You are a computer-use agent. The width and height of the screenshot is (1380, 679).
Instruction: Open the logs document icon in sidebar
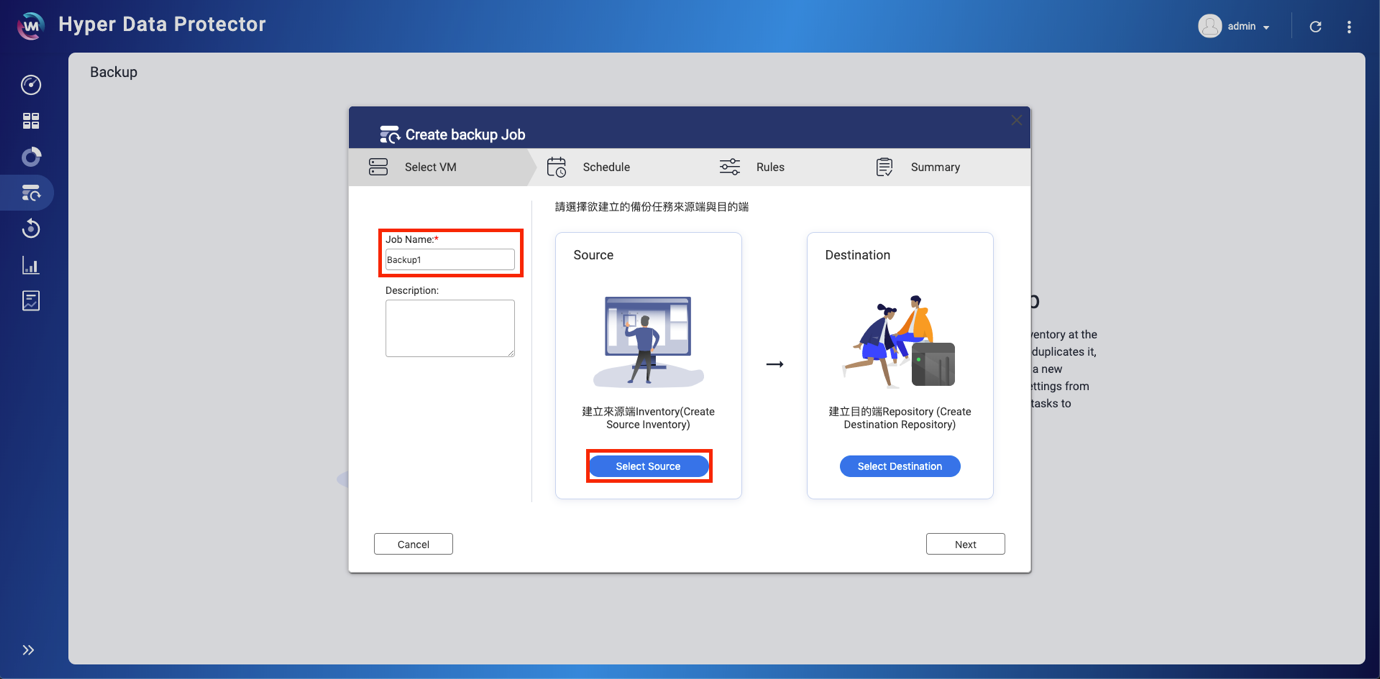click(31, 301)
